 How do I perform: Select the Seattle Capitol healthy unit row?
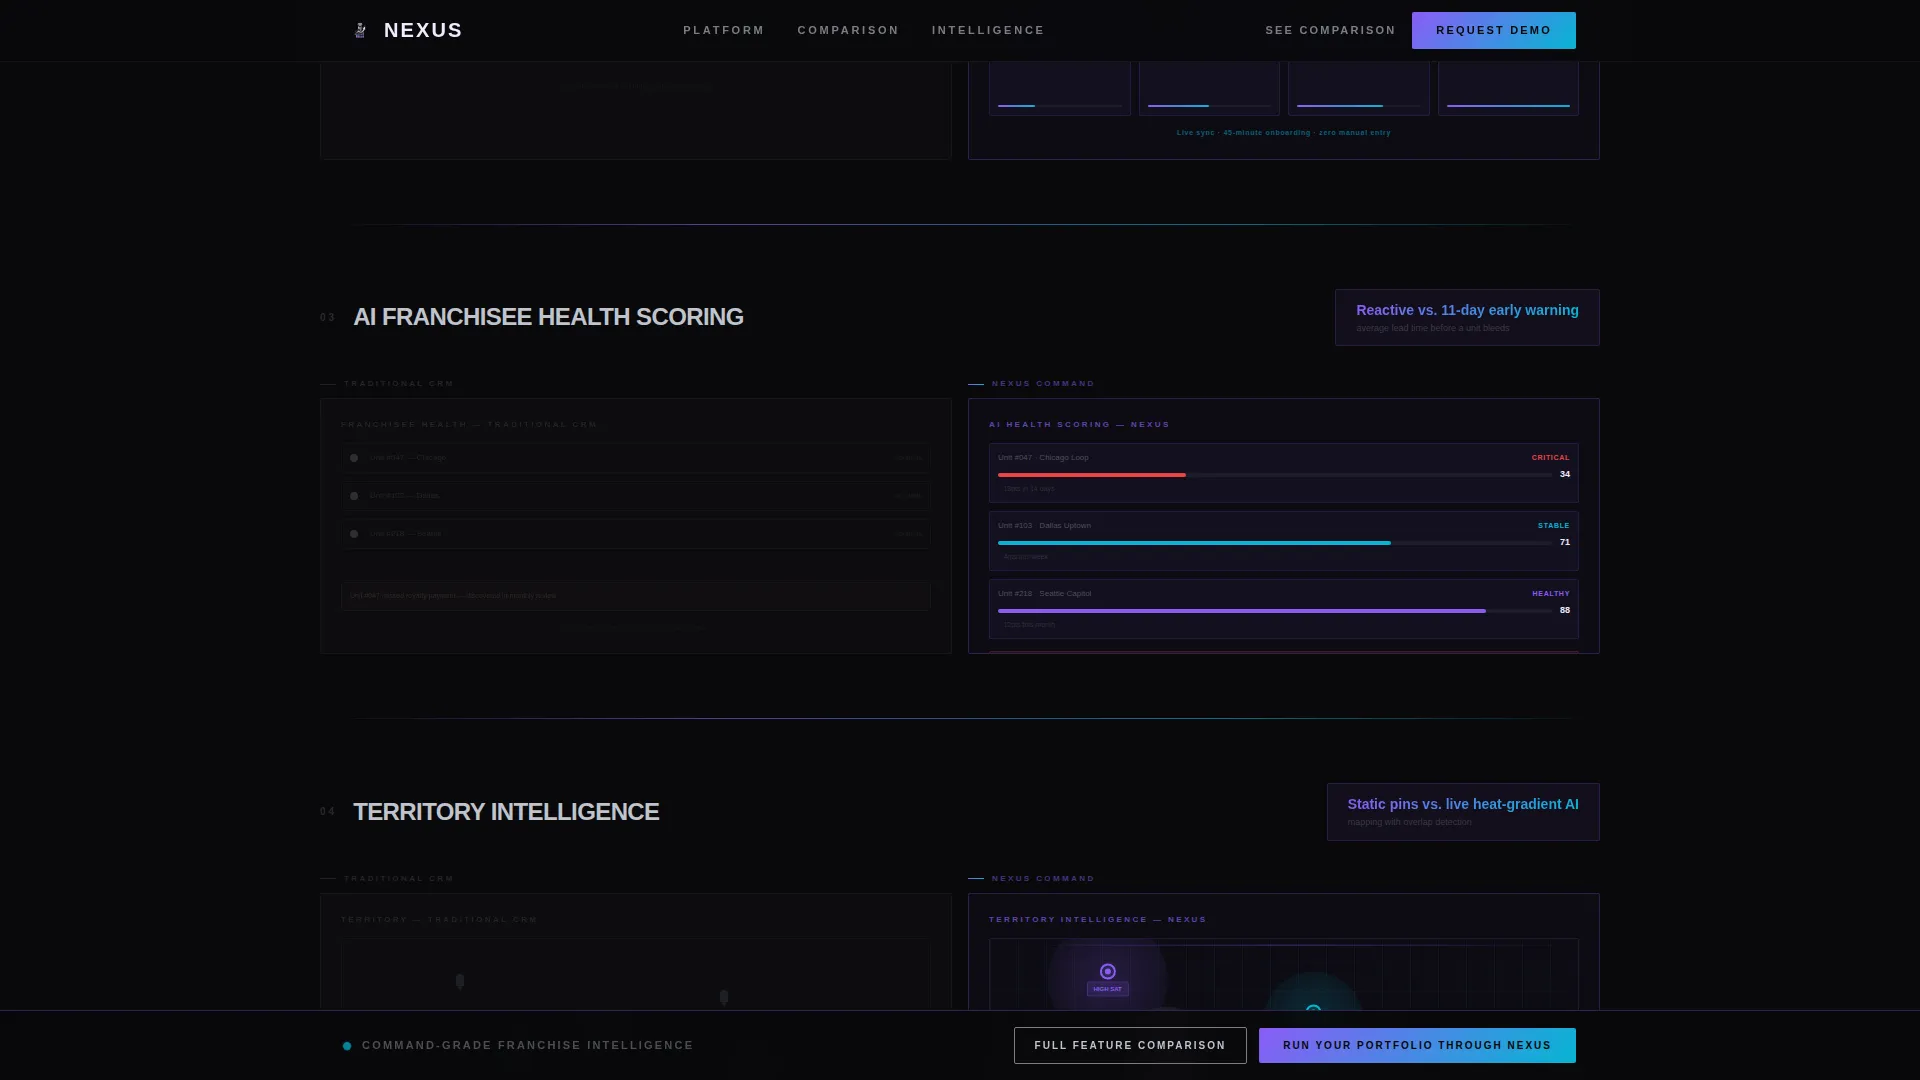(1283, 609)
